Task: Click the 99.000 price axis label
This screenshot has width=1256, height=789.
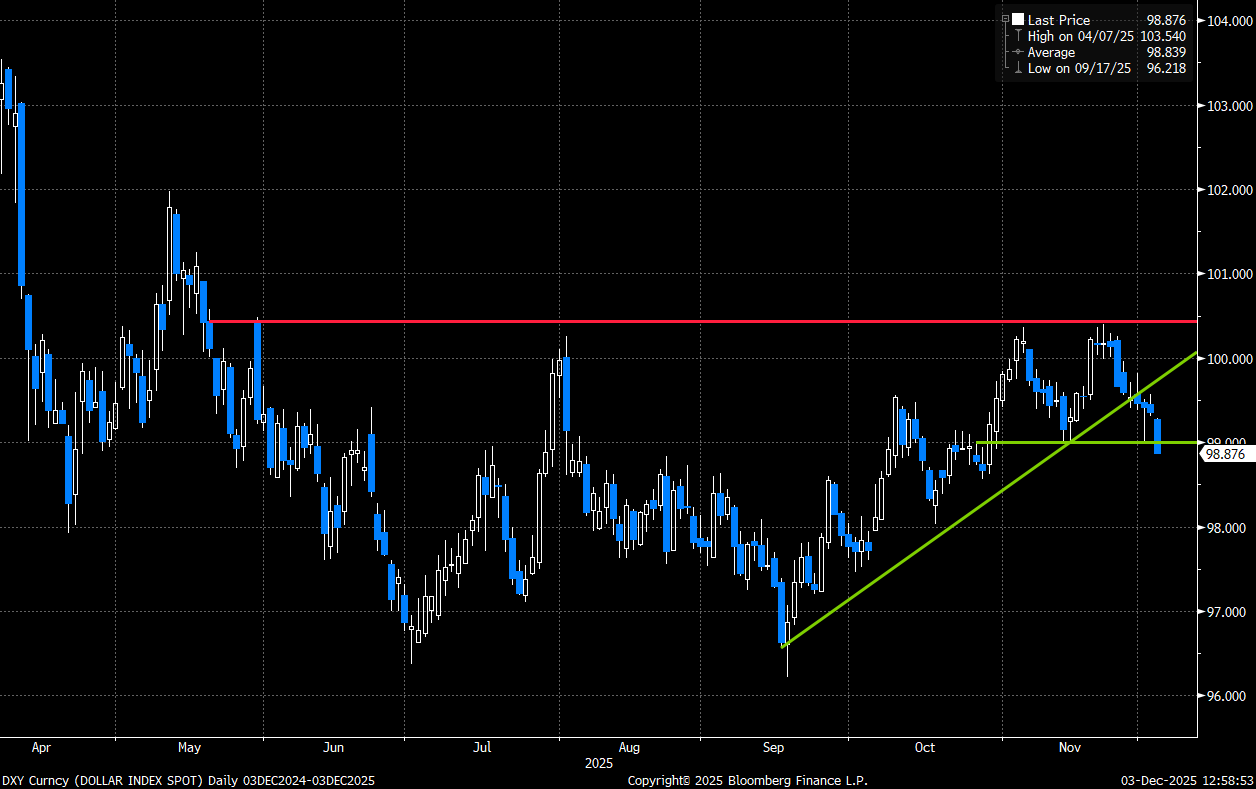Action: [1227, 443]
